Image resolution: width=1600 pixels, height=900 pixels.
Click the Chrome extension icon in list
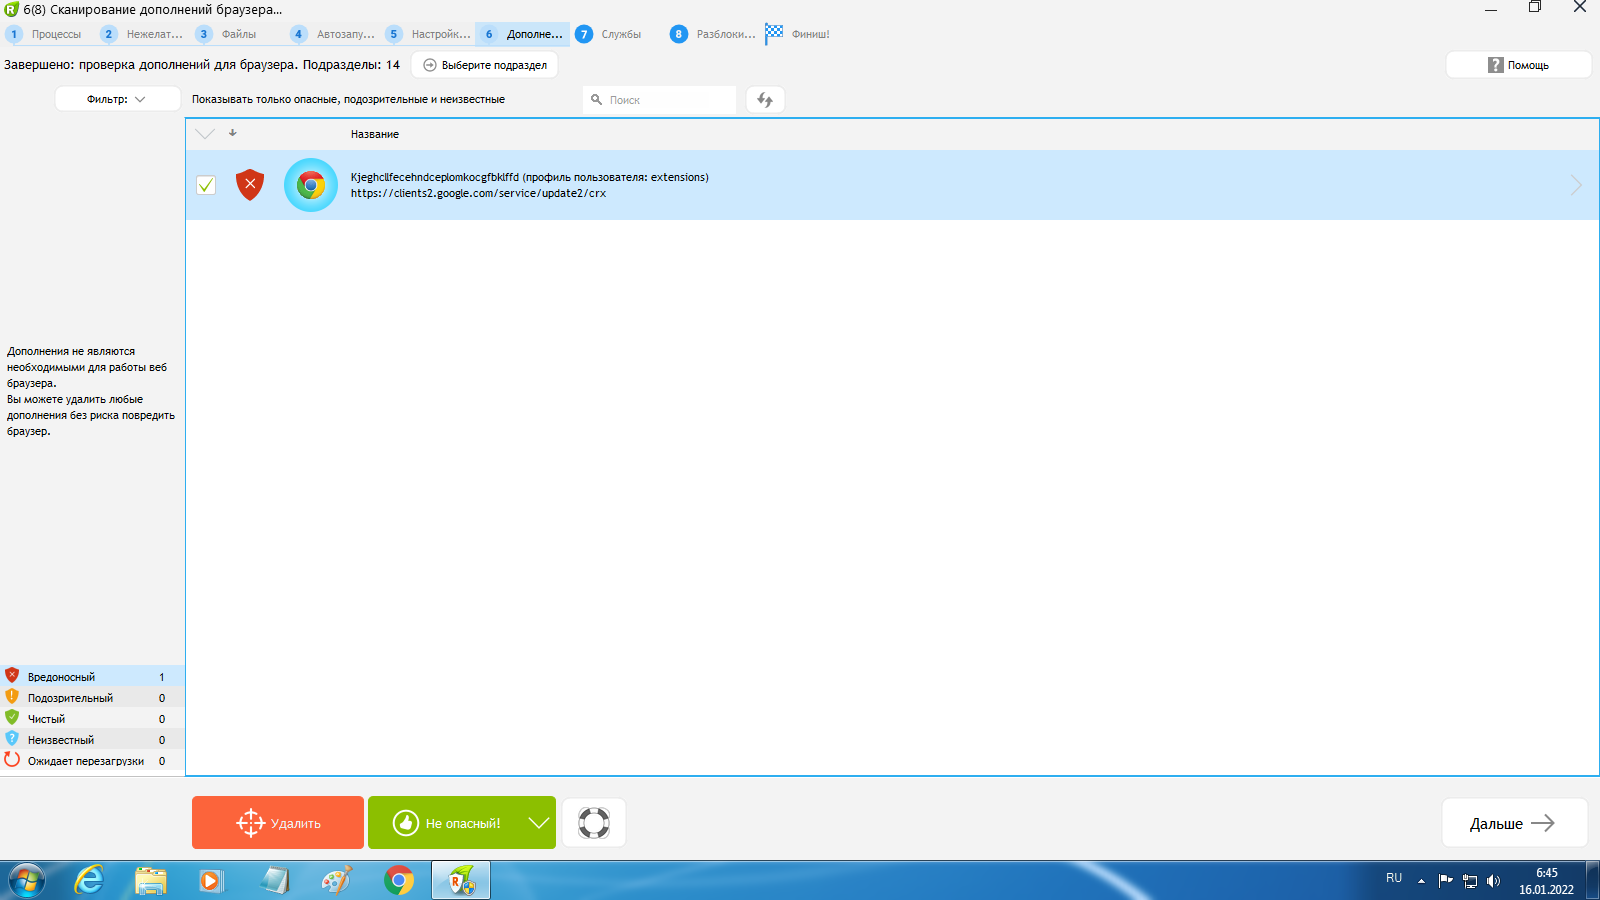[x=311, y=185]
